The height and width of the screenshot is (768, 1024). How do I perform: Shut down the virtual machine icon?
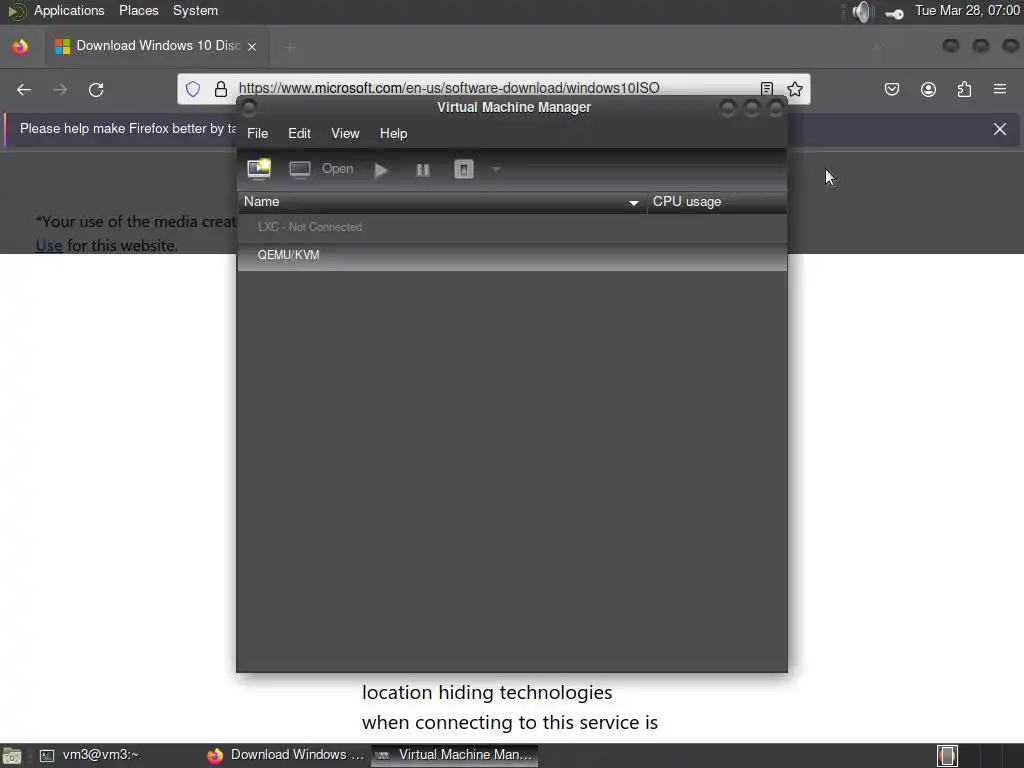[x=464, y=170]
